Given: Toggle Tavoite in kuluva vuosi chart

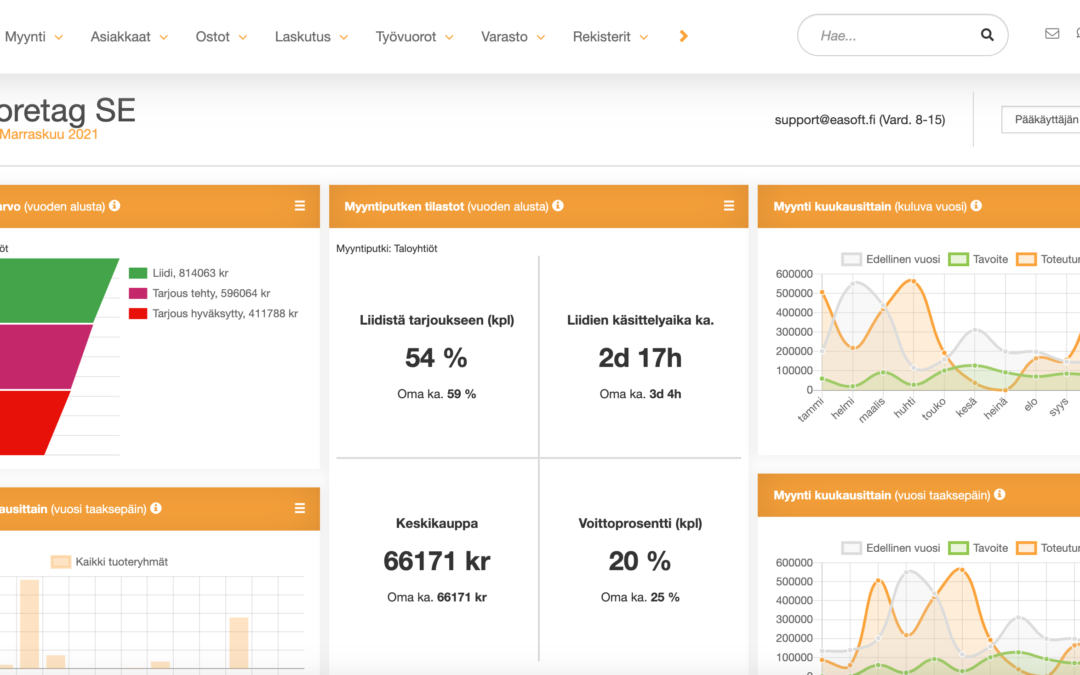Looking at the screenshot, I should [x=979, y=259].
